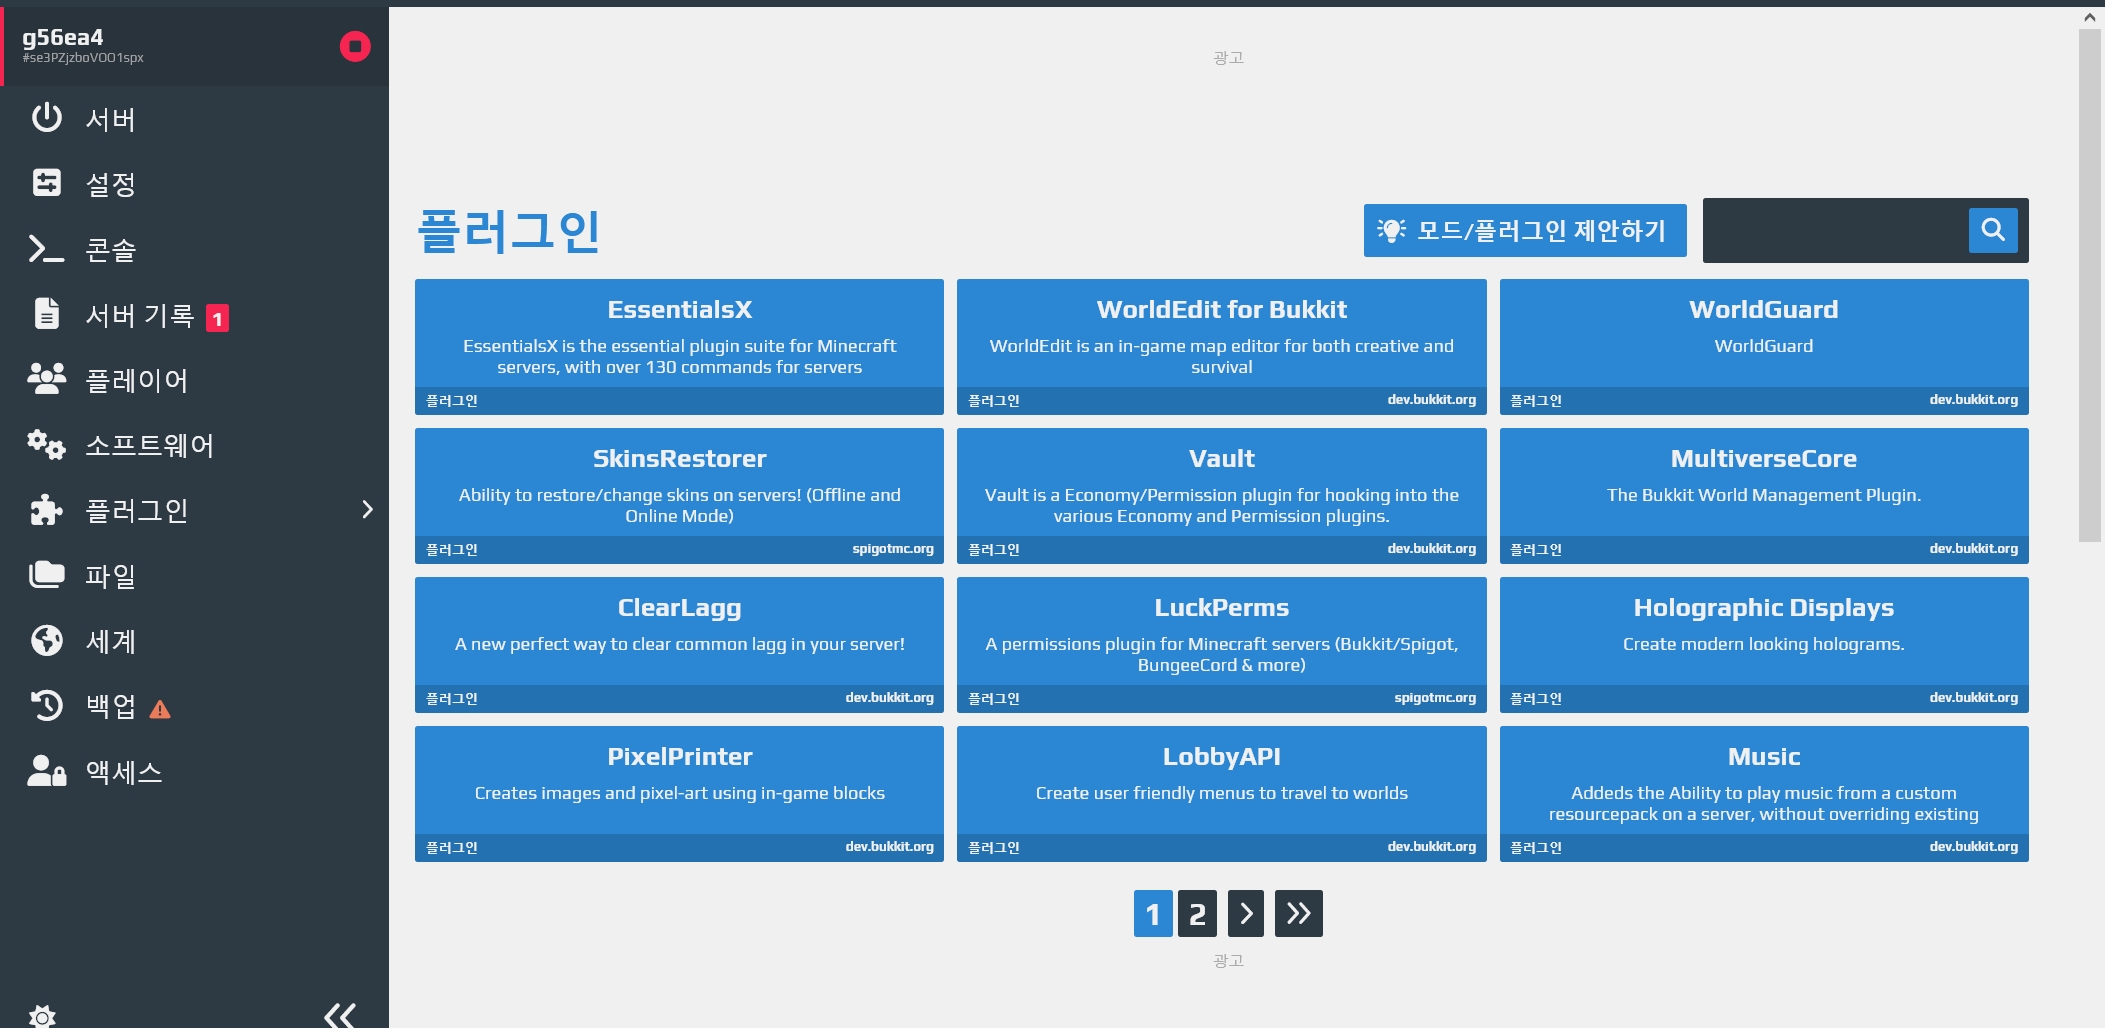This screenshot has height=1028, width=2105.
Task: Click the globe icon beside 세계
Action: click(46, 640)
